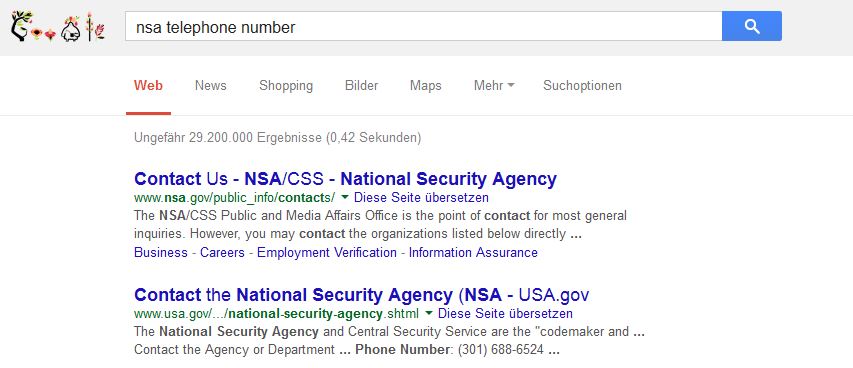
Task: Translate the usa.gov page via Diese Seite übersetzen
Action: click(505, 314)
